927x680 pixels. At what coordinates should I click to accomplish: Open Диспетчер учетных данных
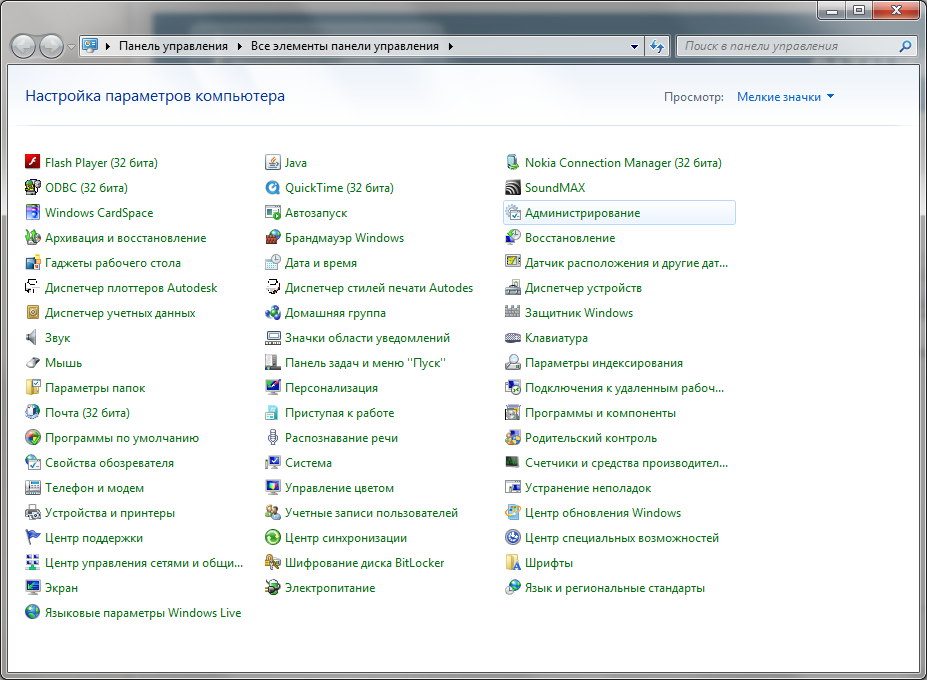pos(120,313)
